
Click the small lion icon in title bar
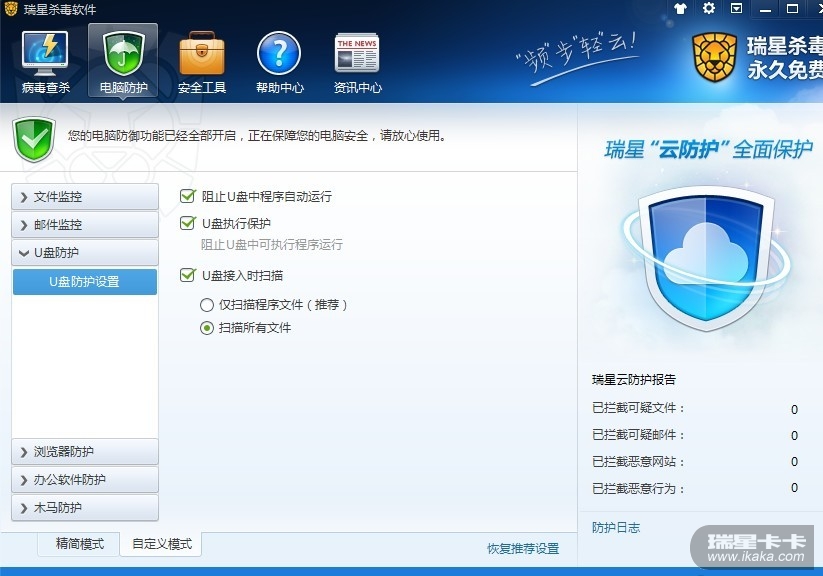click(x=10, y=8)
